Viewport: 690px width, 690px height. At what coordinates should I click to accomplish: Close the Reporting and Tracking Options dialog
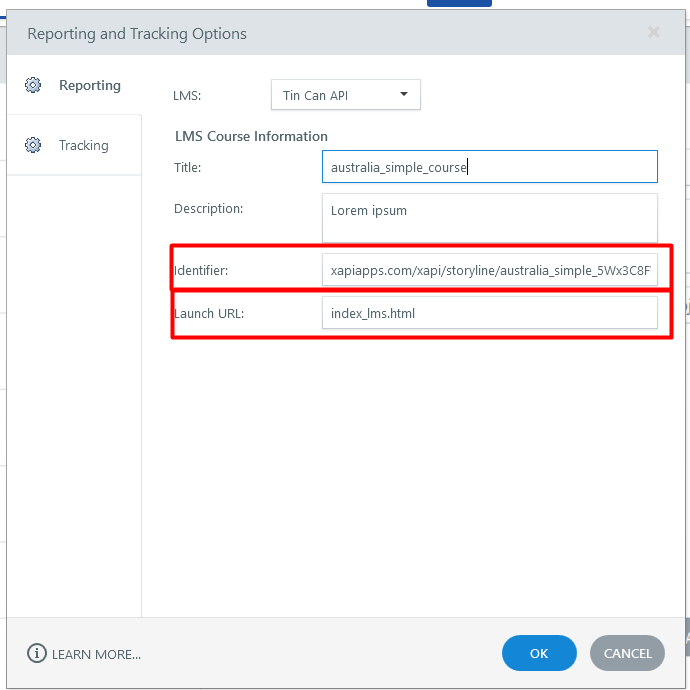tap(653, 32)
